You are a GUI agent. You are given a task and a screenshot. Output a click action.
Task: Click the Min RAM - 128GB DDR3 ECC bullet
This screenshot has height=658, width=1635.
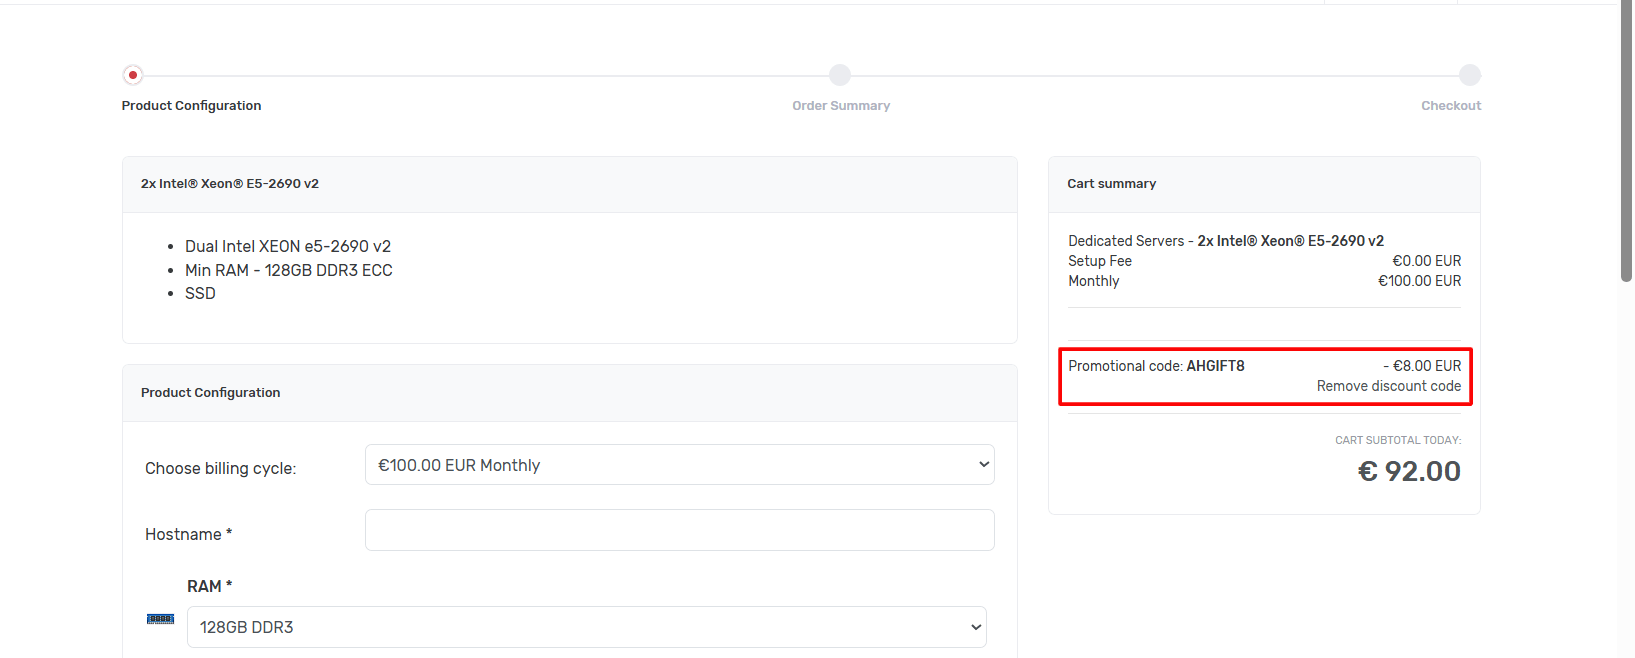point(289,270)
